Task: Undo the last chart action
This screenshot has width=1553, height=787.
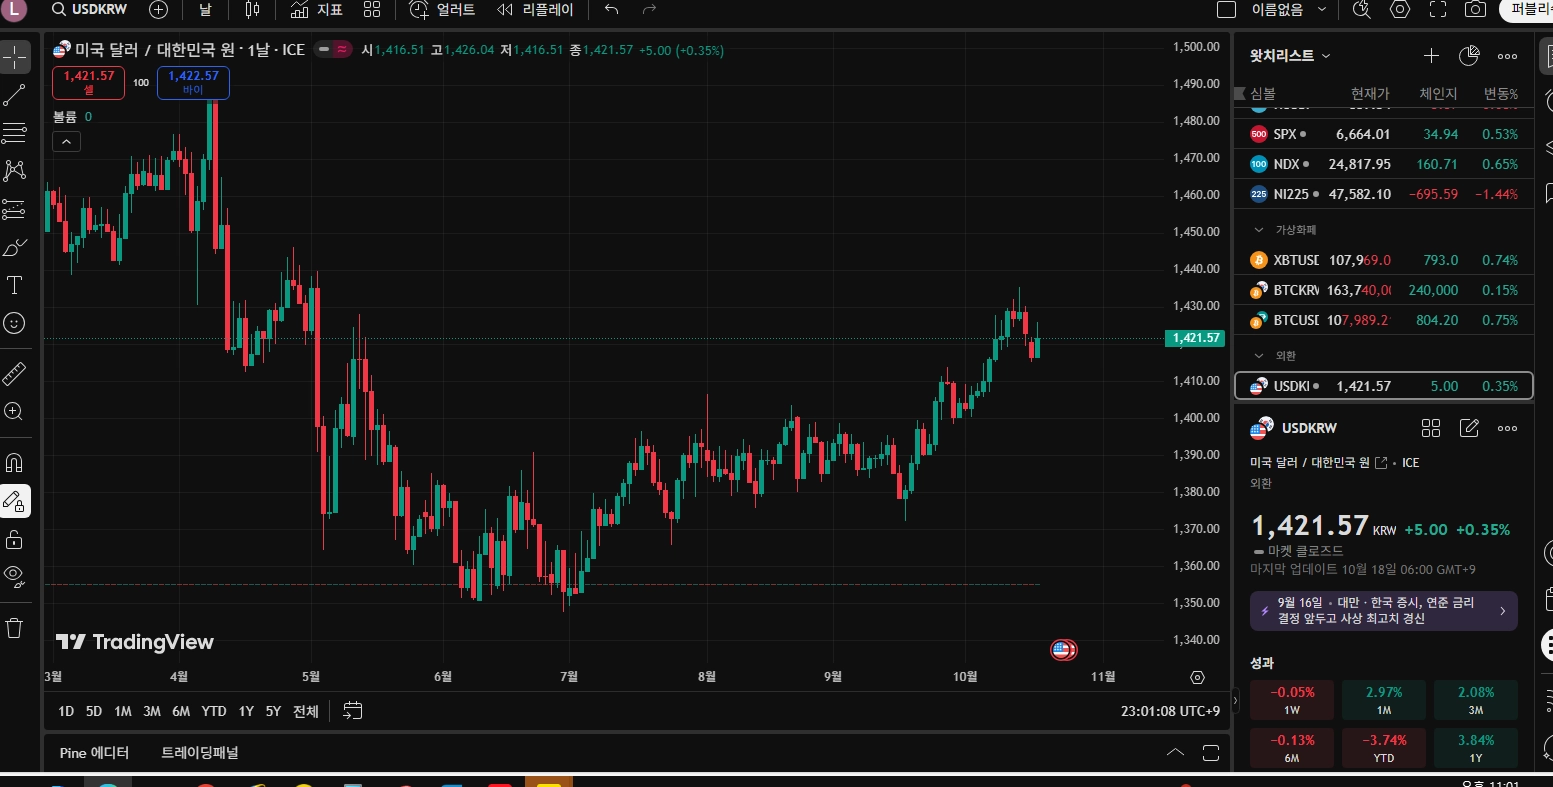Action: coord(612,9)
